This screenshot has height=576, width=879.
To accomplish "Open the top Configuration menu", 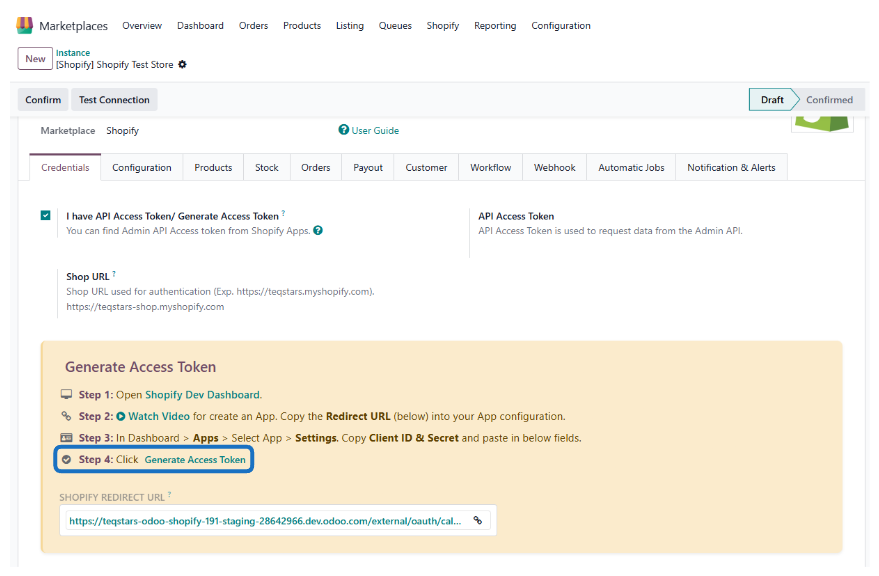I will point(561,25).
